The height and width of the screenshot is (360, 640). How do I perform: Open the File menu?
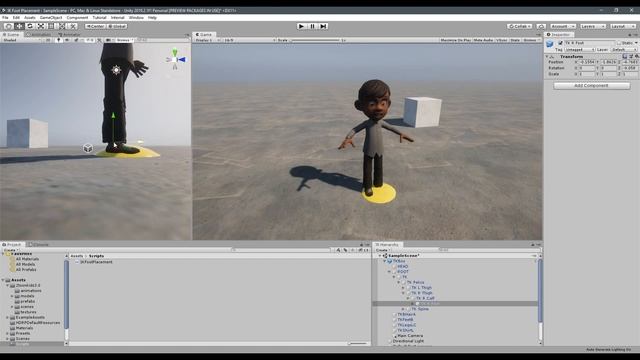tap(5, 18)
